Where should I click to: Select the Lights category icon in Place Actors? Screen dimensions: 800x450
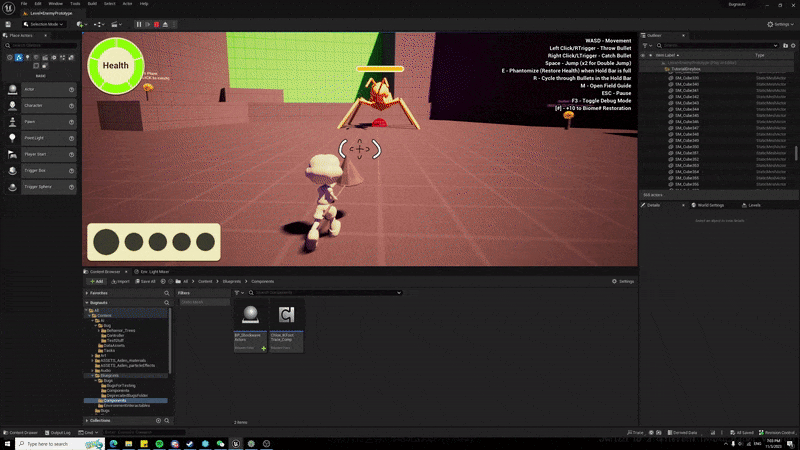click(x=28, y=58)
